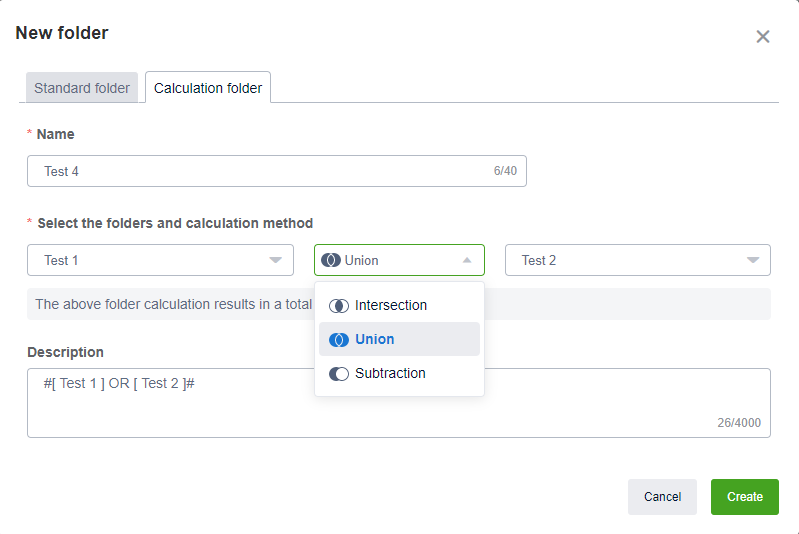The image size is (799, 534).
Task: Click the Name field character counter
Action: pyautogui.click(x=505, y=171)
